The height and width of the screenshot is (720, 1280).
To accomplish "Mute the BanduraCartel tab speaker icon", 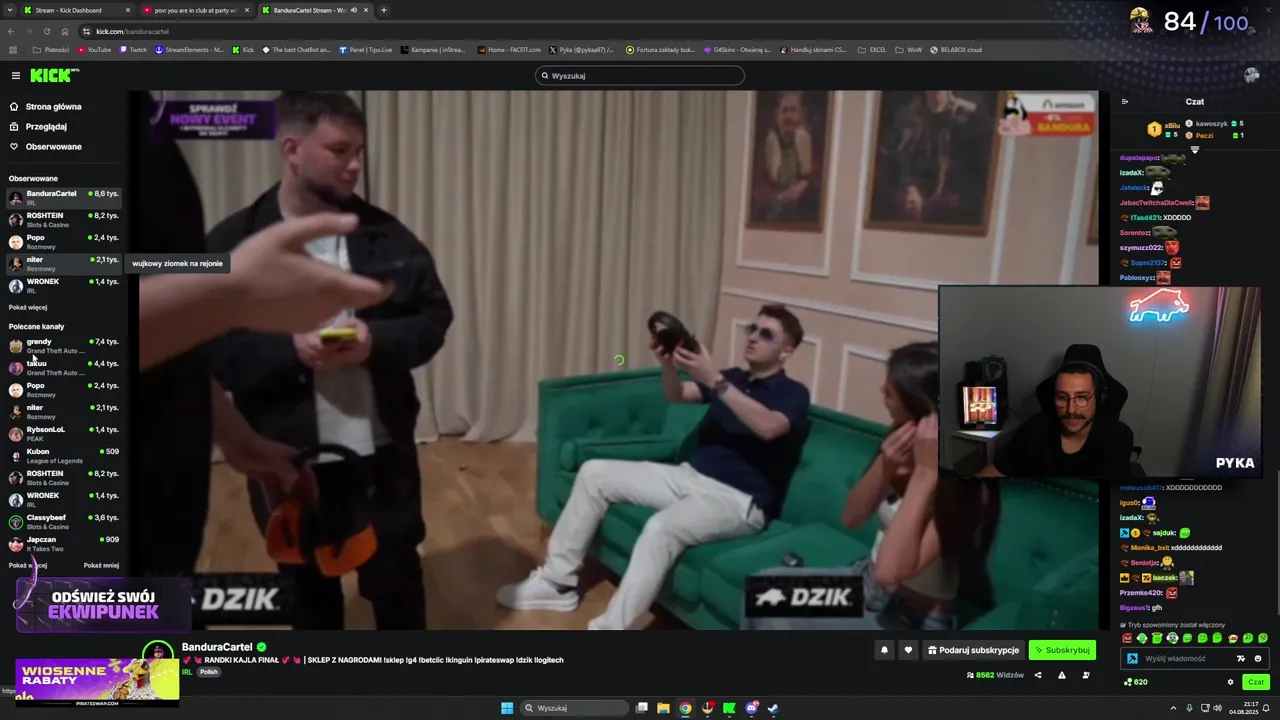I will coord(353,10).
